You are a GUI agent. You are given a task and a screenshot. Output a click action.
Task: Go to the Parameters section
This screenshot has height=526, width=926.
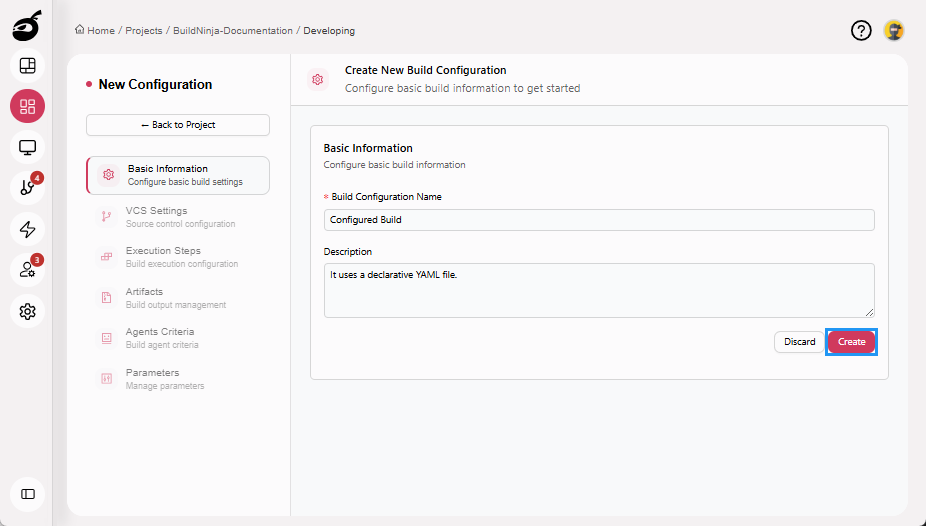pos(178,378)
